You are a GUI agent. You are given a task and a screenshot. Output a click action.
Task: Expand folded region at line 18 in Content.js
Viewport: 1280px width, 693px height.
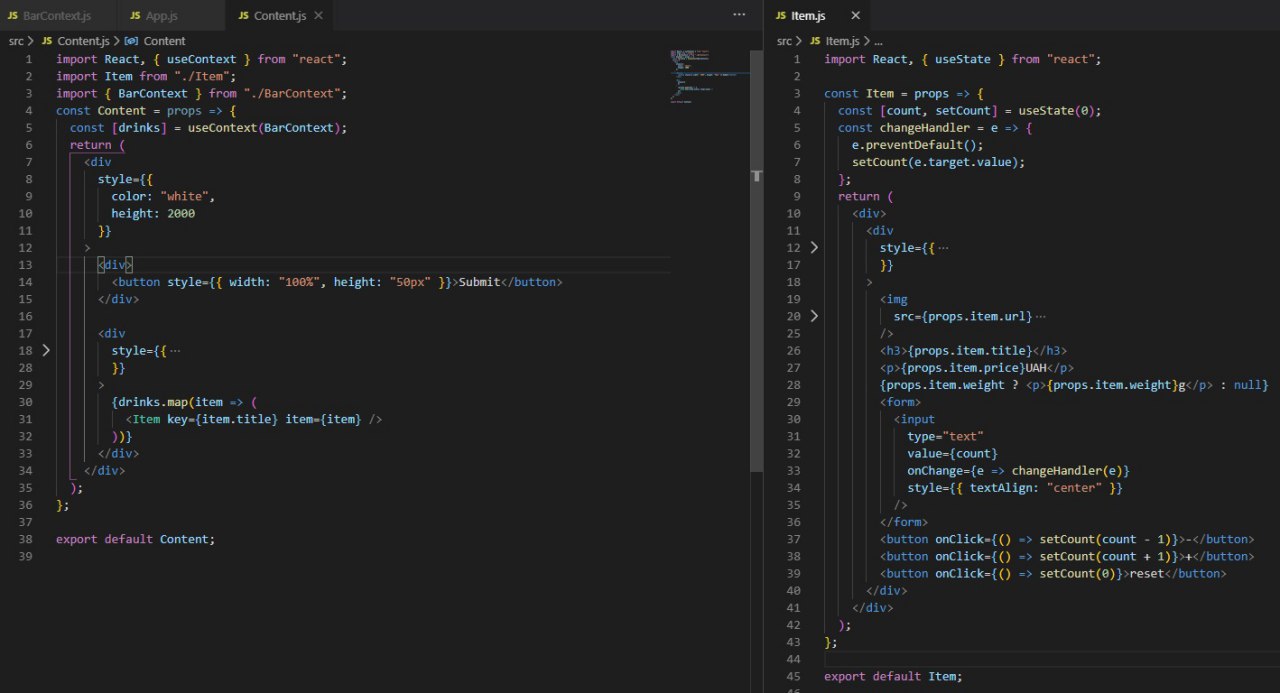click(x=44, y=350)
